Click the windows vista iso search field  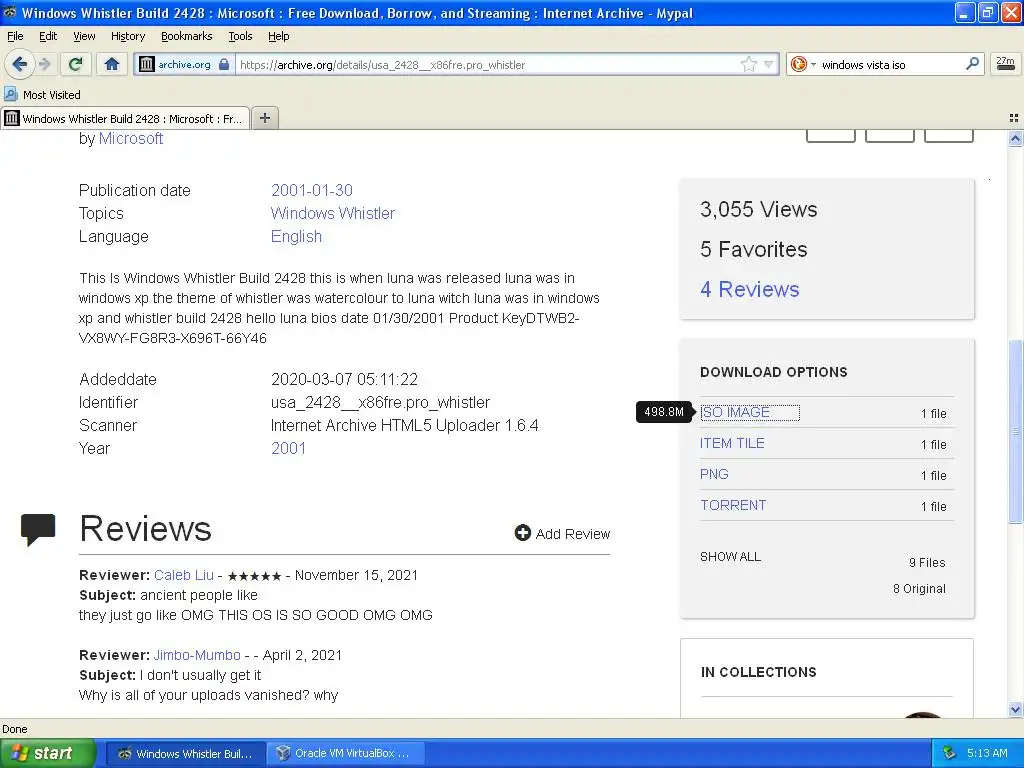(889, 65)
